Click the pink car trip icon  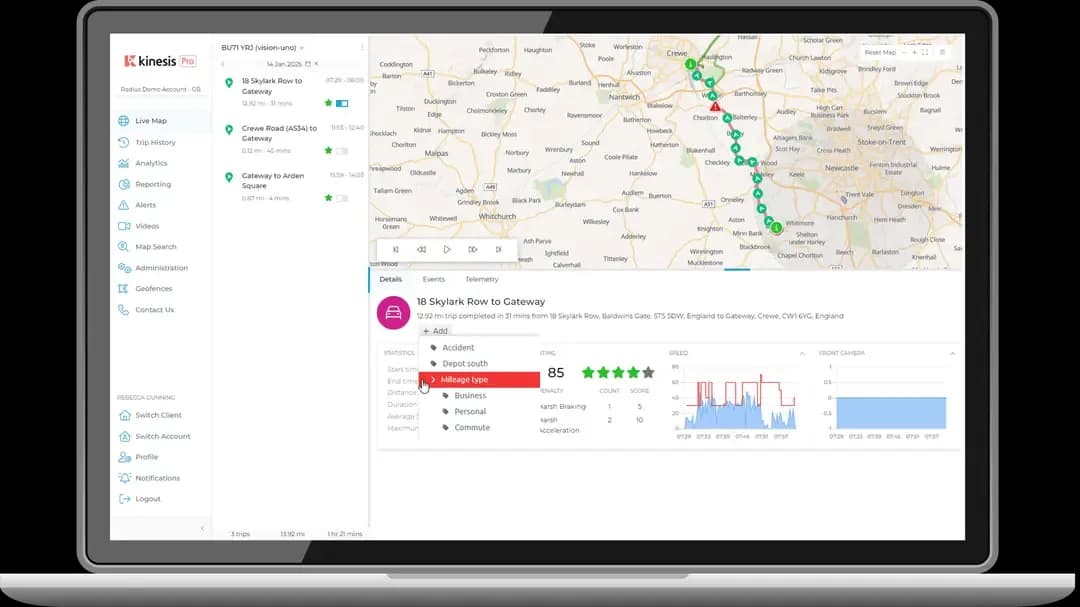pyautogui.click(x=393, y=312)
